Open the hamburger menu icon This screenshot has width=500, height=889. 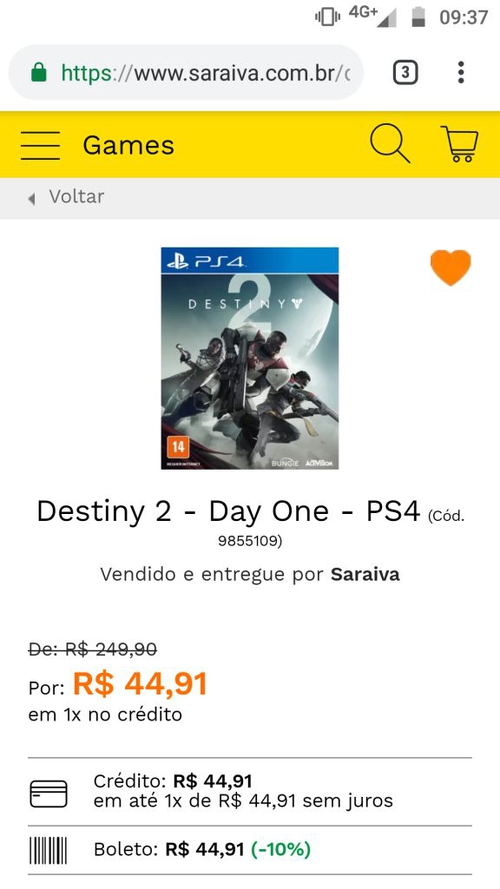[40, 146]
